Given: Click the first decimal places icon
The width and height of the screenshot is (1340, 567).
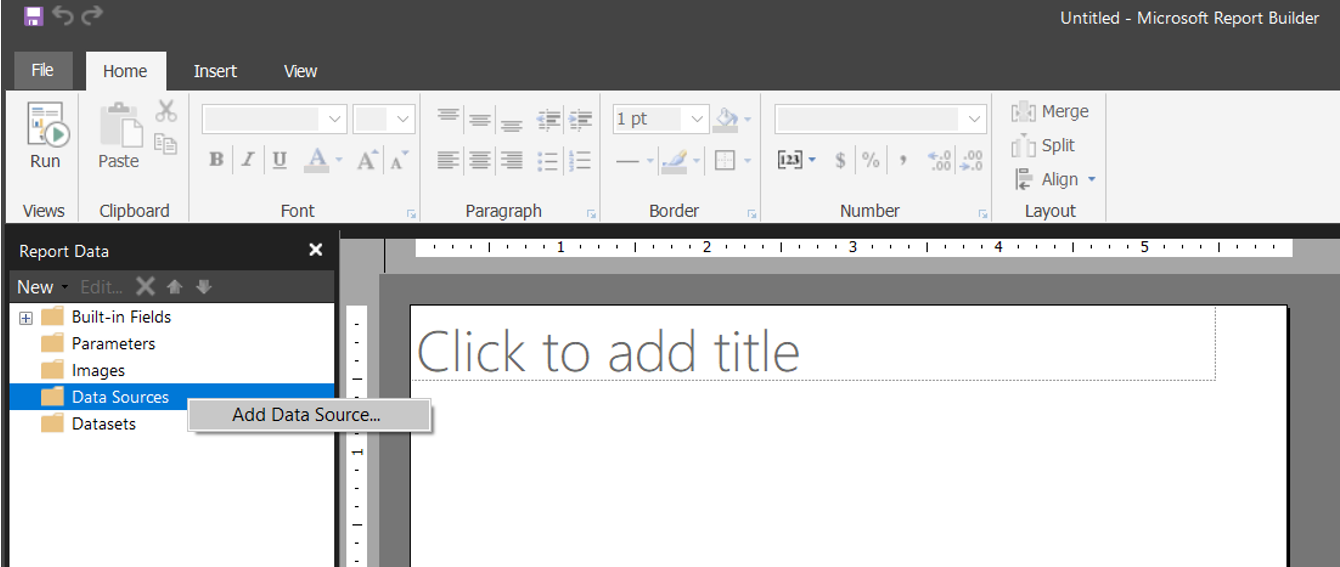Looking at the screenshot, I should click(939, 160).
